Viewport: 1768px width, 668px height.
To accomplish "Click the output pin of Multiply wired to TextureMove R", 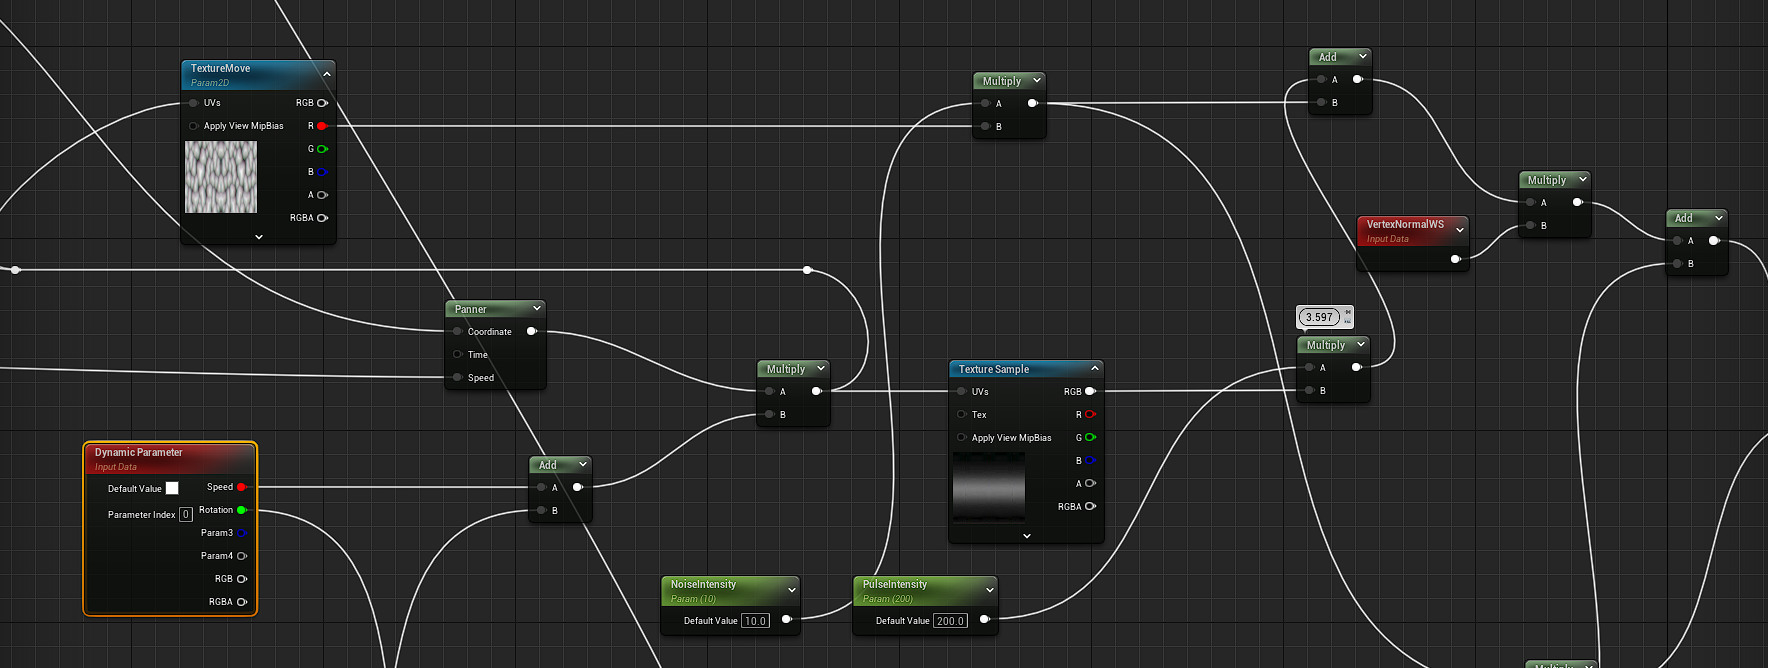I will 1032,103.
